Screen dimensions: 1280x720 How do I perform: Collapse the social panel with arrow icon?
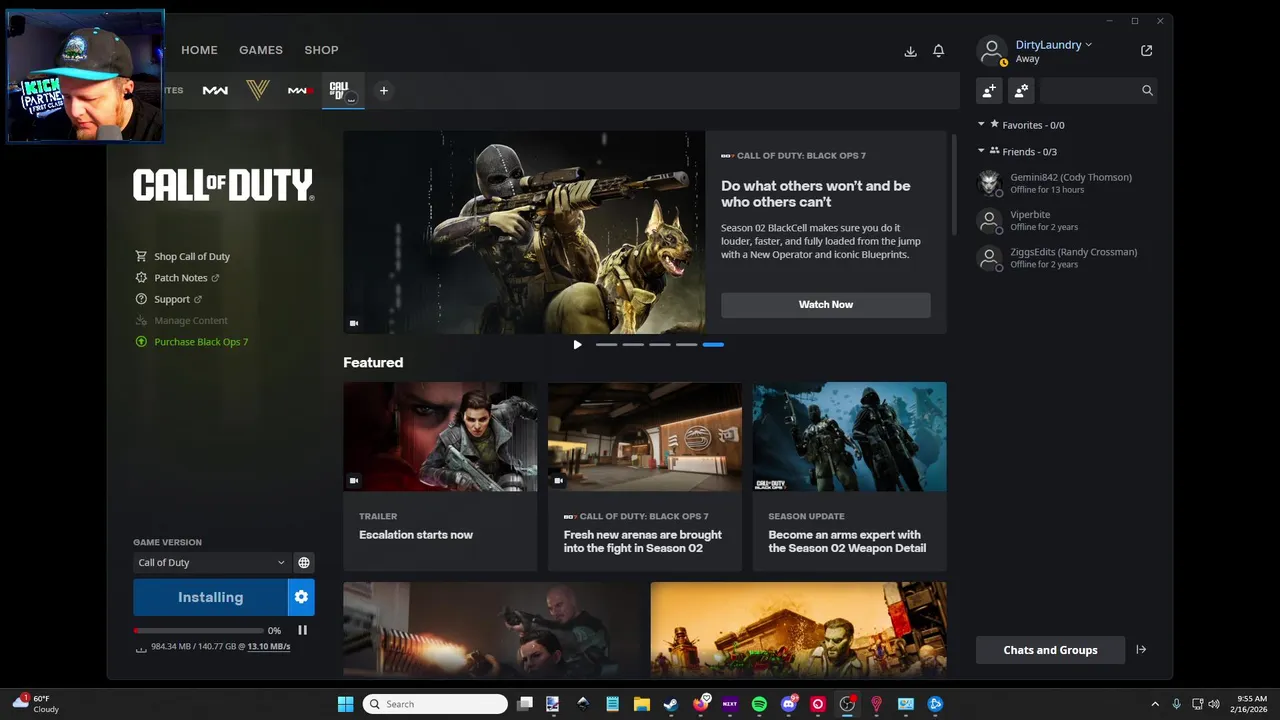pyautogui.click(x=1141, y=650)
